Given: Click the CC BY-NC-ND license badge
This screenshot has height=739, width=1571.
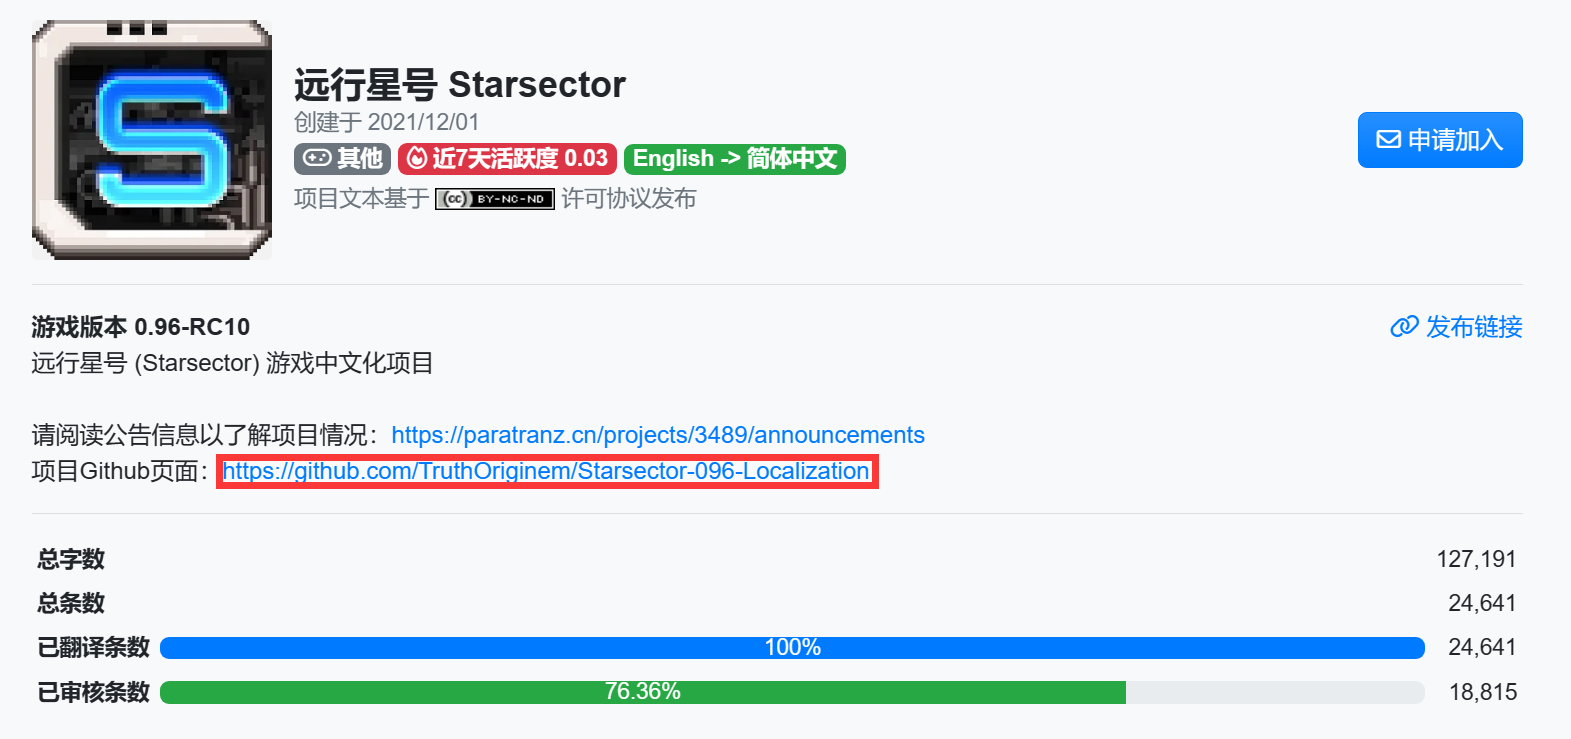Looking at the screenshot, I should [x=495, y=199].
